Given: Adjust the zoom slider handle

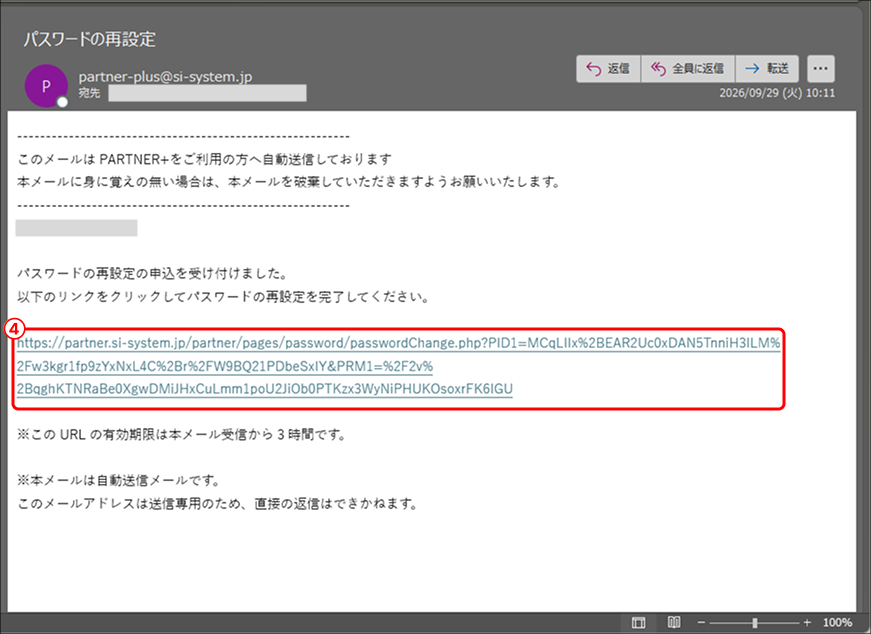Looking at the screenshot, I should tap(754, 623).
